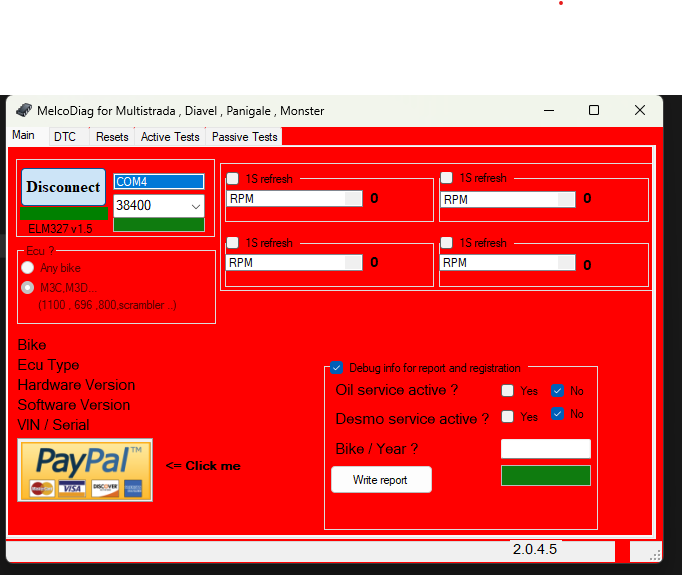Viewport: 682px width, 575px height.
Task: Click the Write report button
Action: pos(381,480)
